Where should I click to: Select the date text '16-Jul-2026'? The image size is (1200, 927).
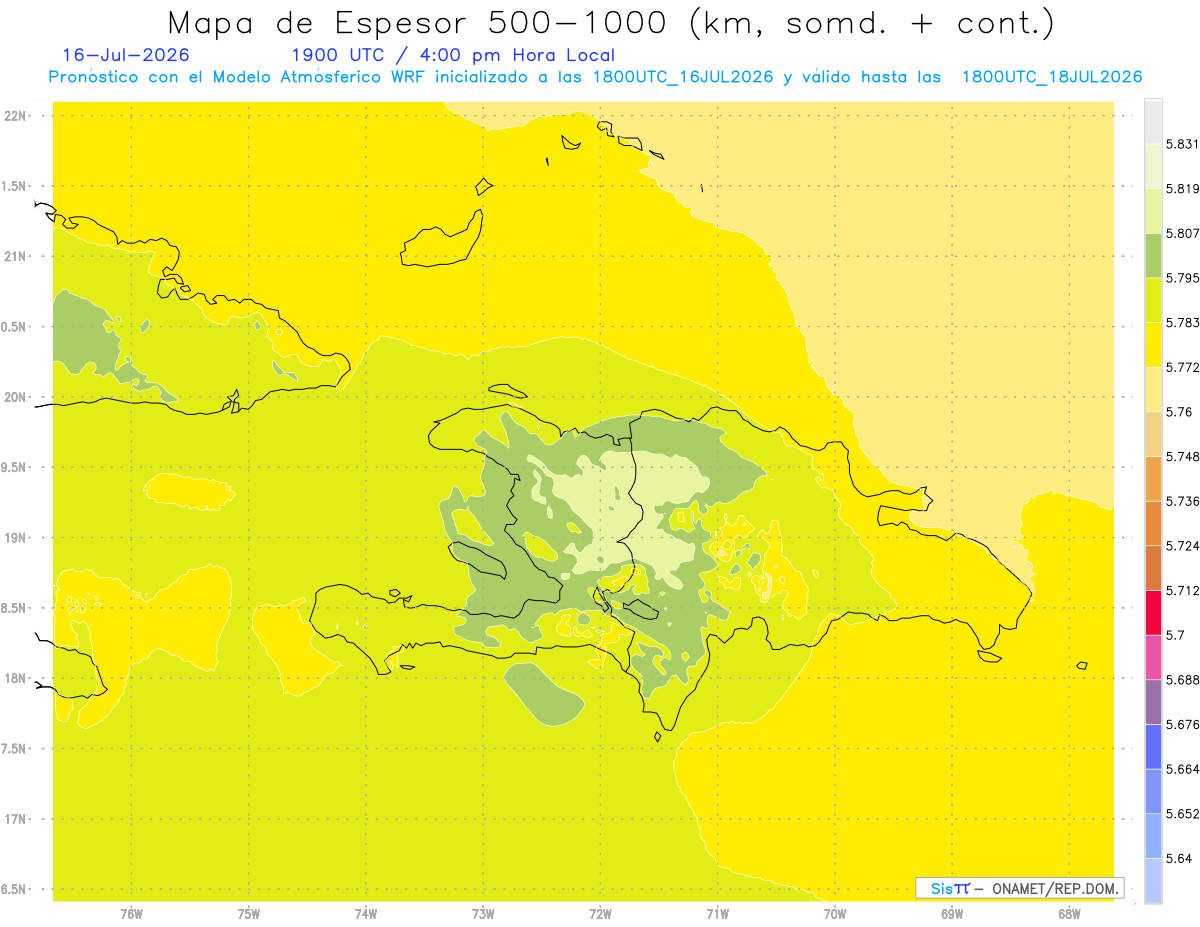click(125, 55)
